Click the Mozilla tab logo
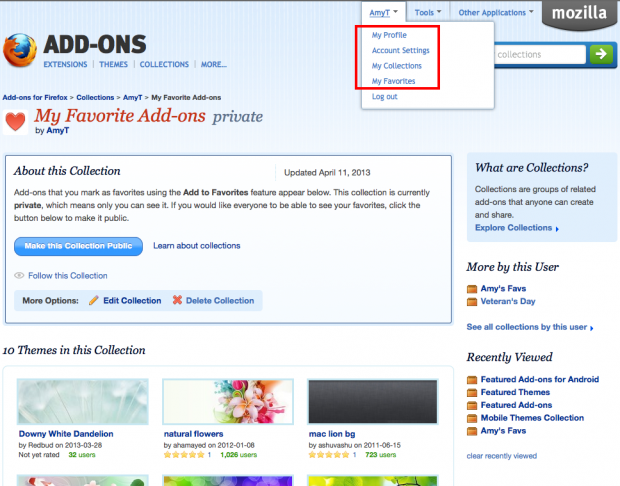 tap(578, 14)
